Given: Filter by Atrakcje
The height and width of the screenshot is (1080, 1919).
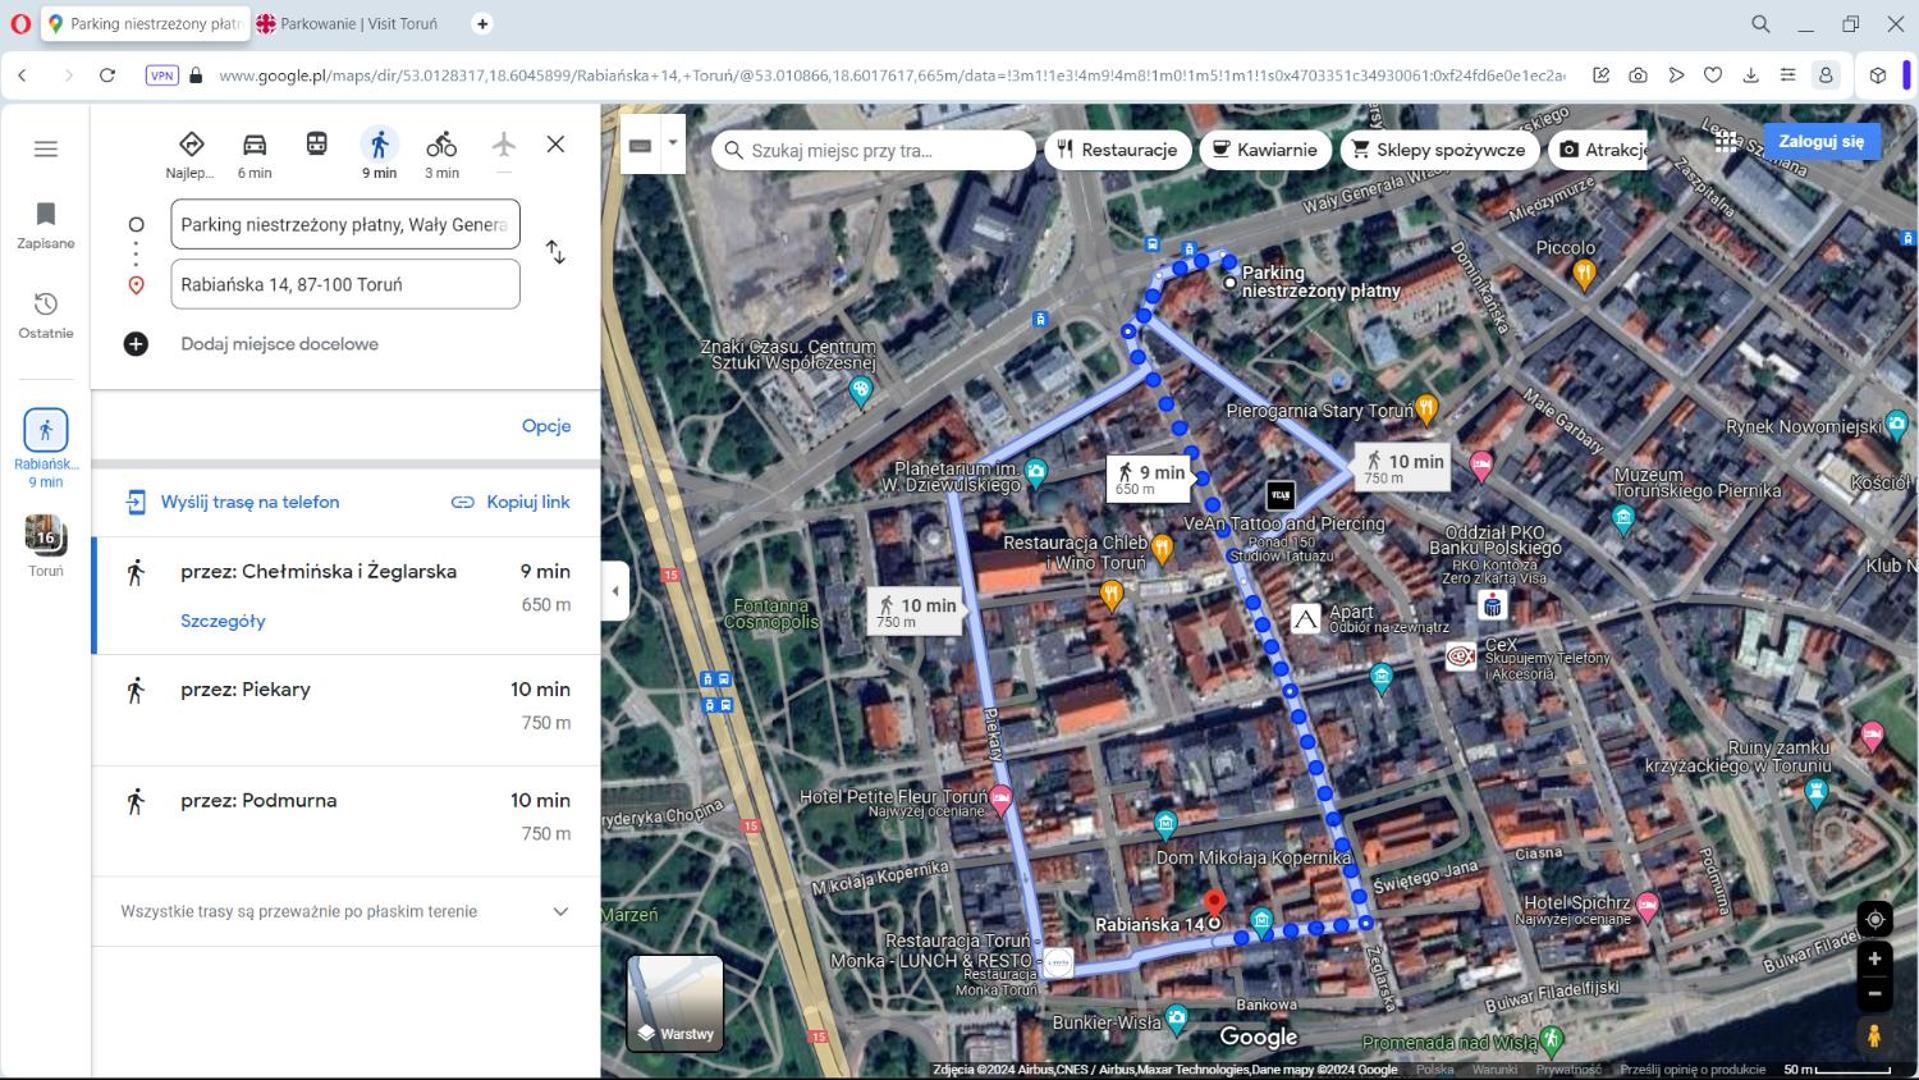Looking at the screenshot, I should click(1598, 150).
